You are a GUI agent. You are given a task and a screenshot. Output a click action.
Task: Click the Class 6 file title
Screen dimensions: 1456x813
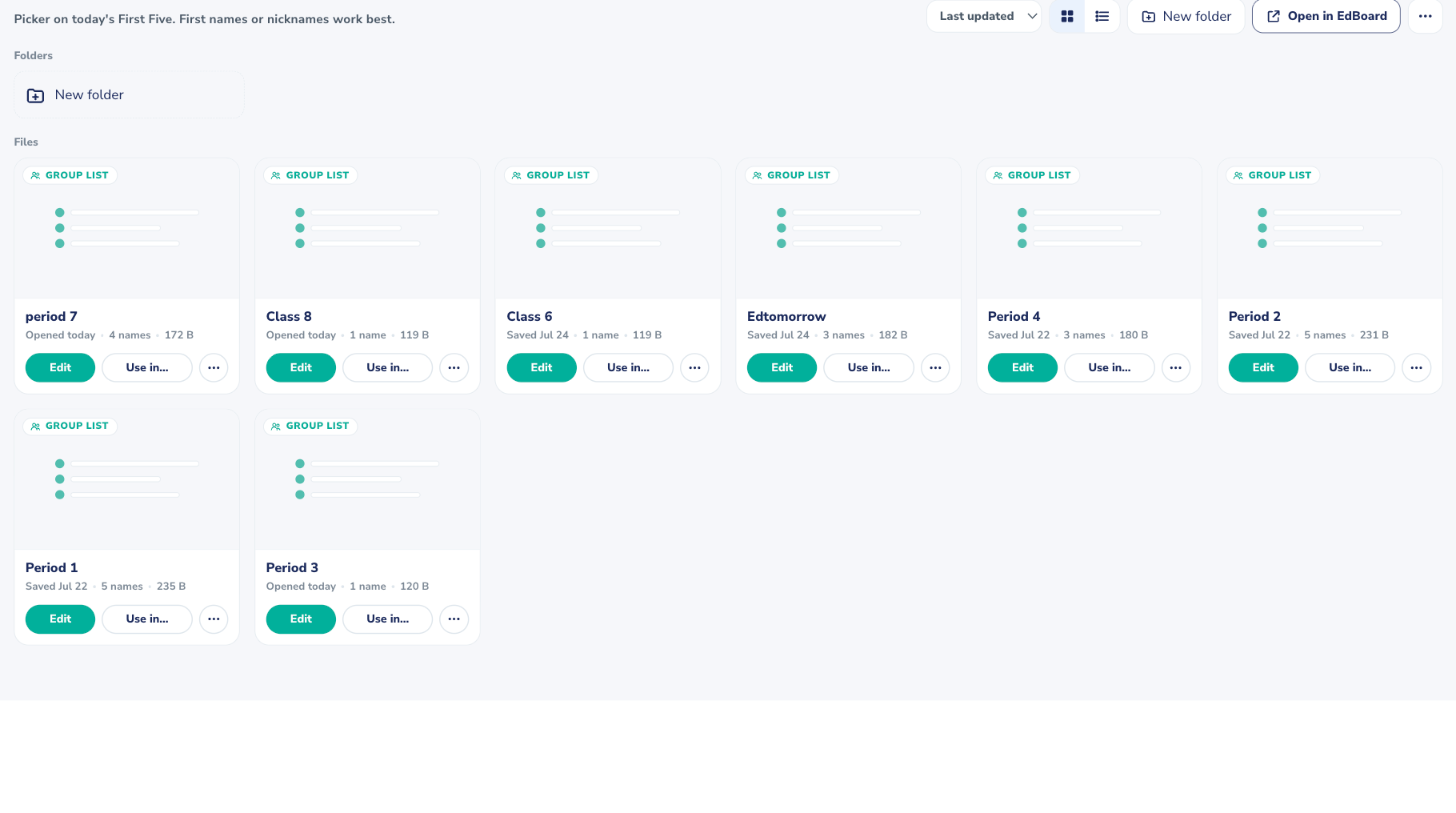tap(529, 317)
